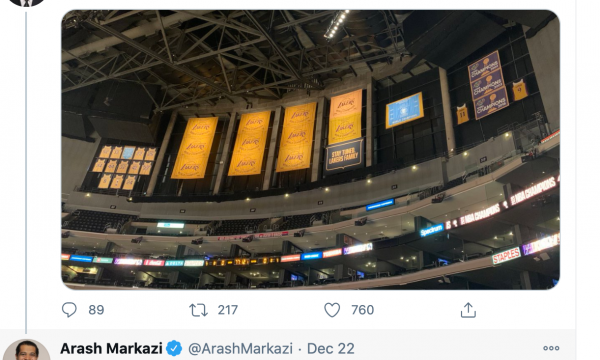Screen dimensions: 600x360
Task: Open the three-dot more options menu
Action: click(551, 348)
